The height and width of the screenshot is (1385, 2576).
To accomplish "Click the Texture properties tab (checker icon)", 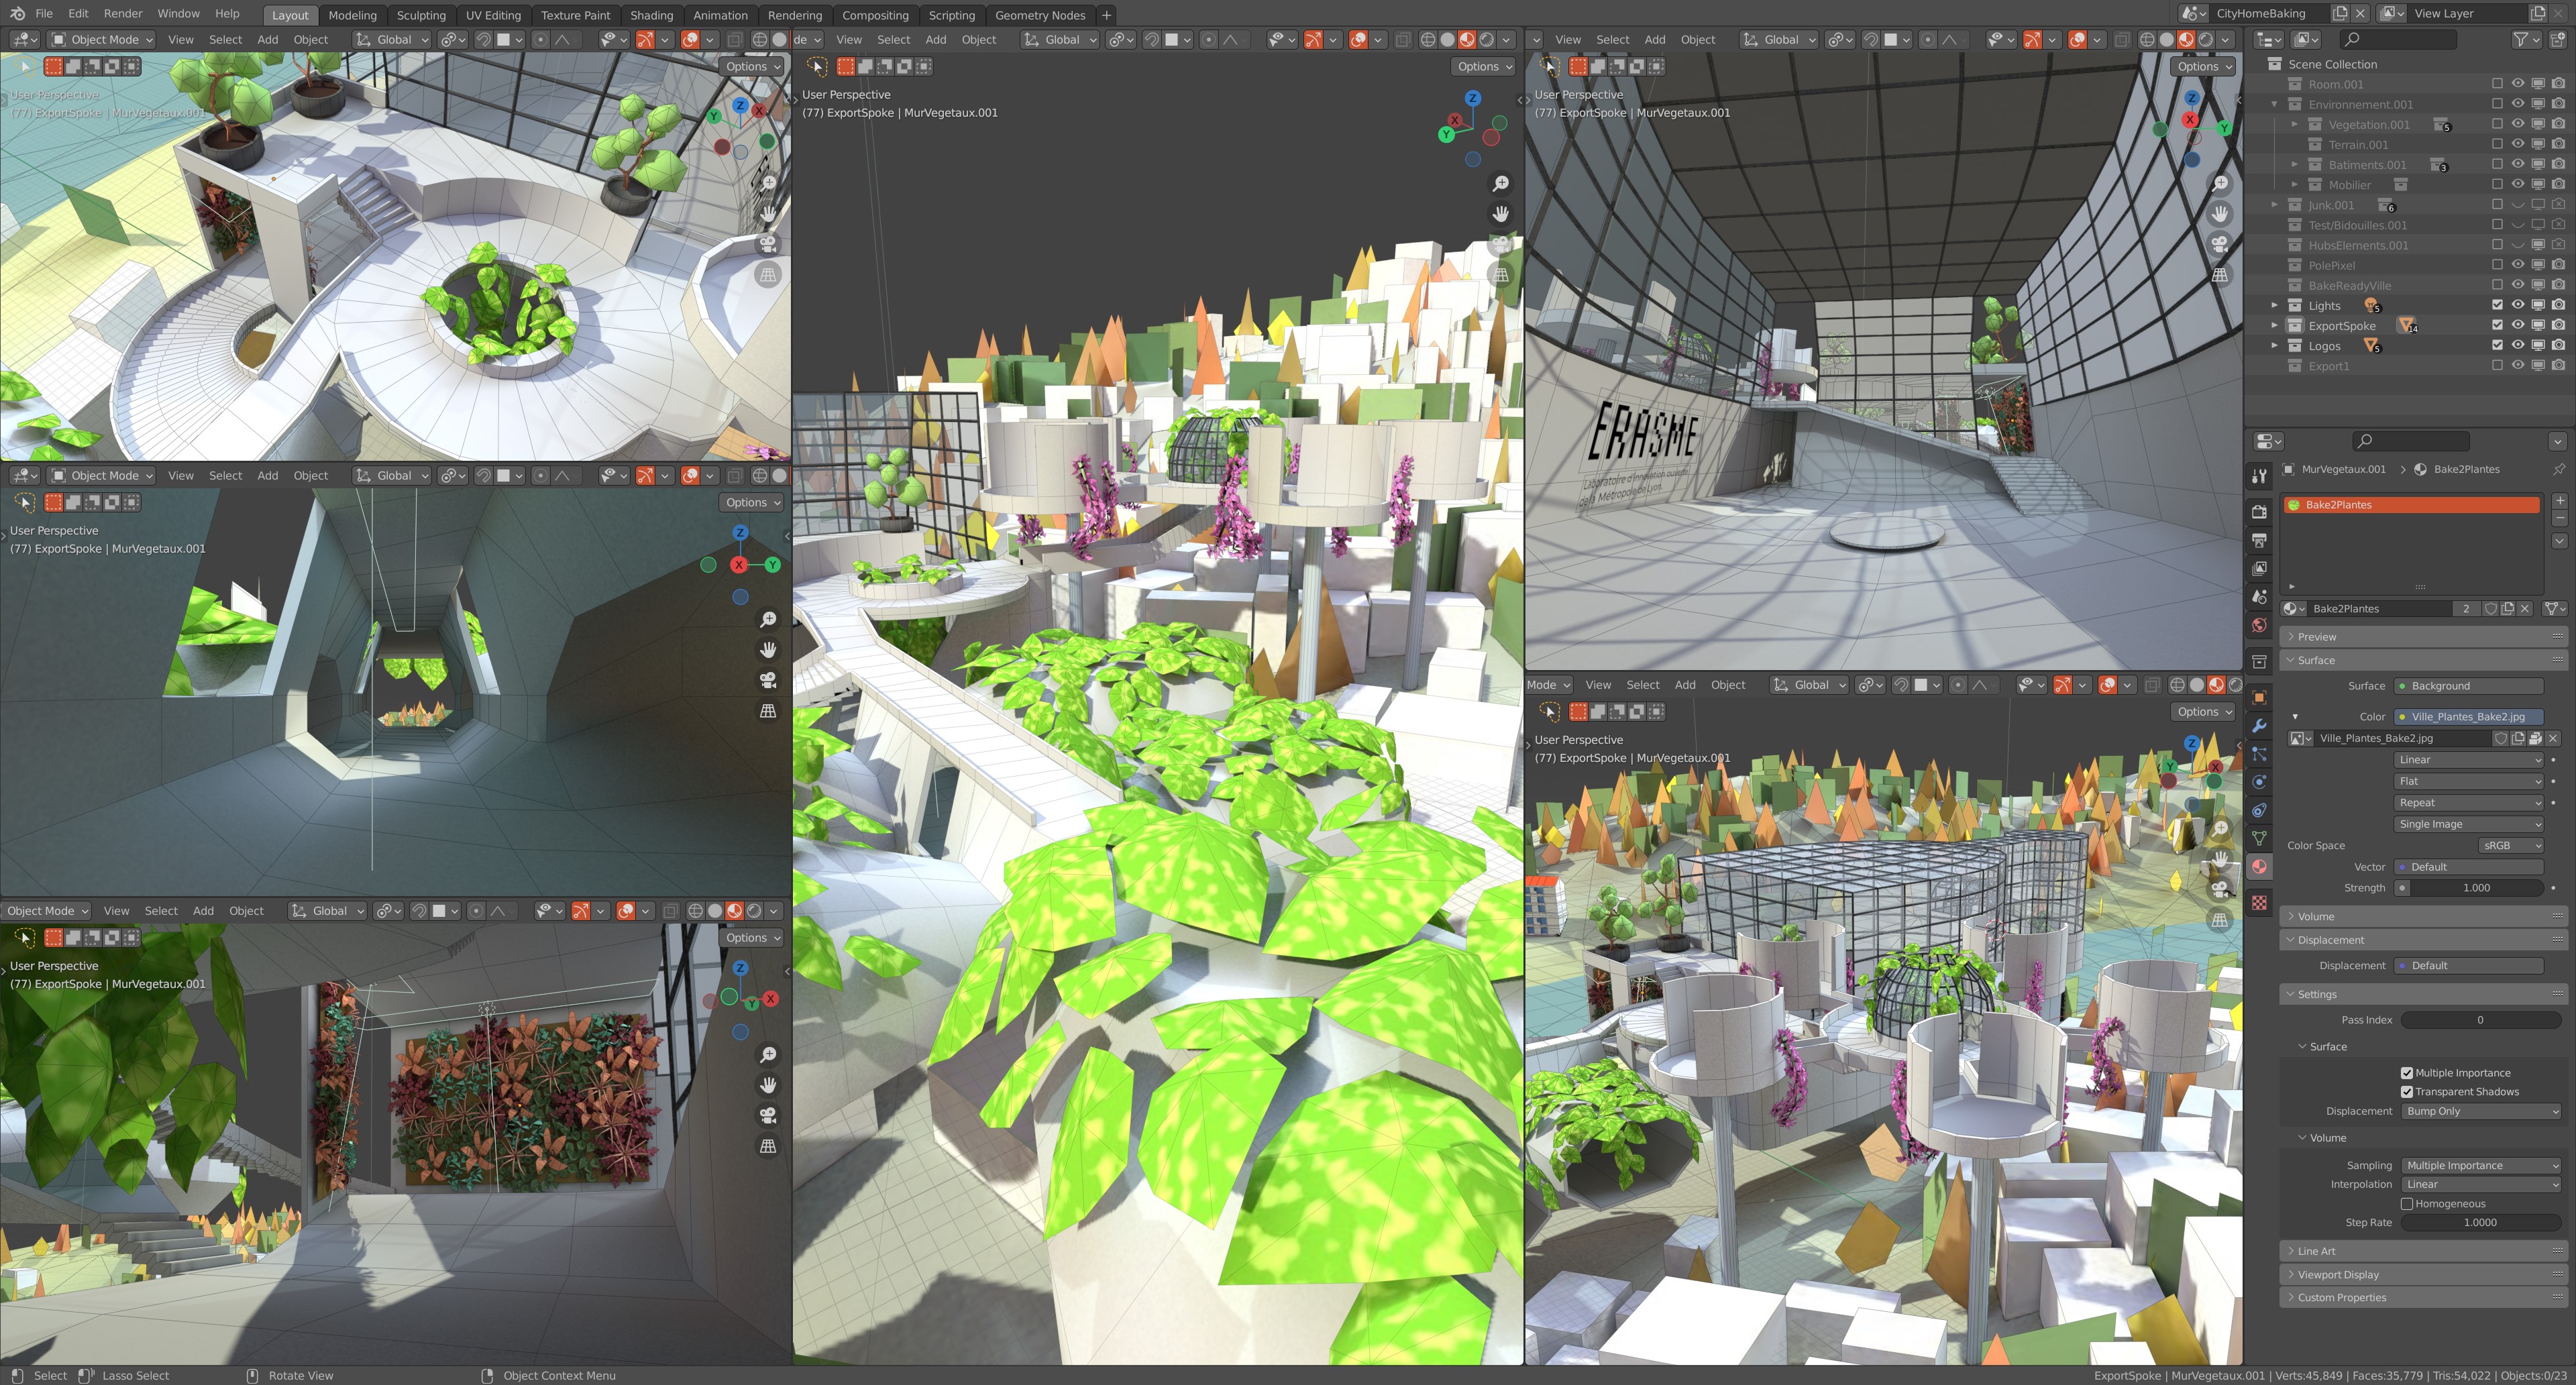I will (x=2258, y=902).
